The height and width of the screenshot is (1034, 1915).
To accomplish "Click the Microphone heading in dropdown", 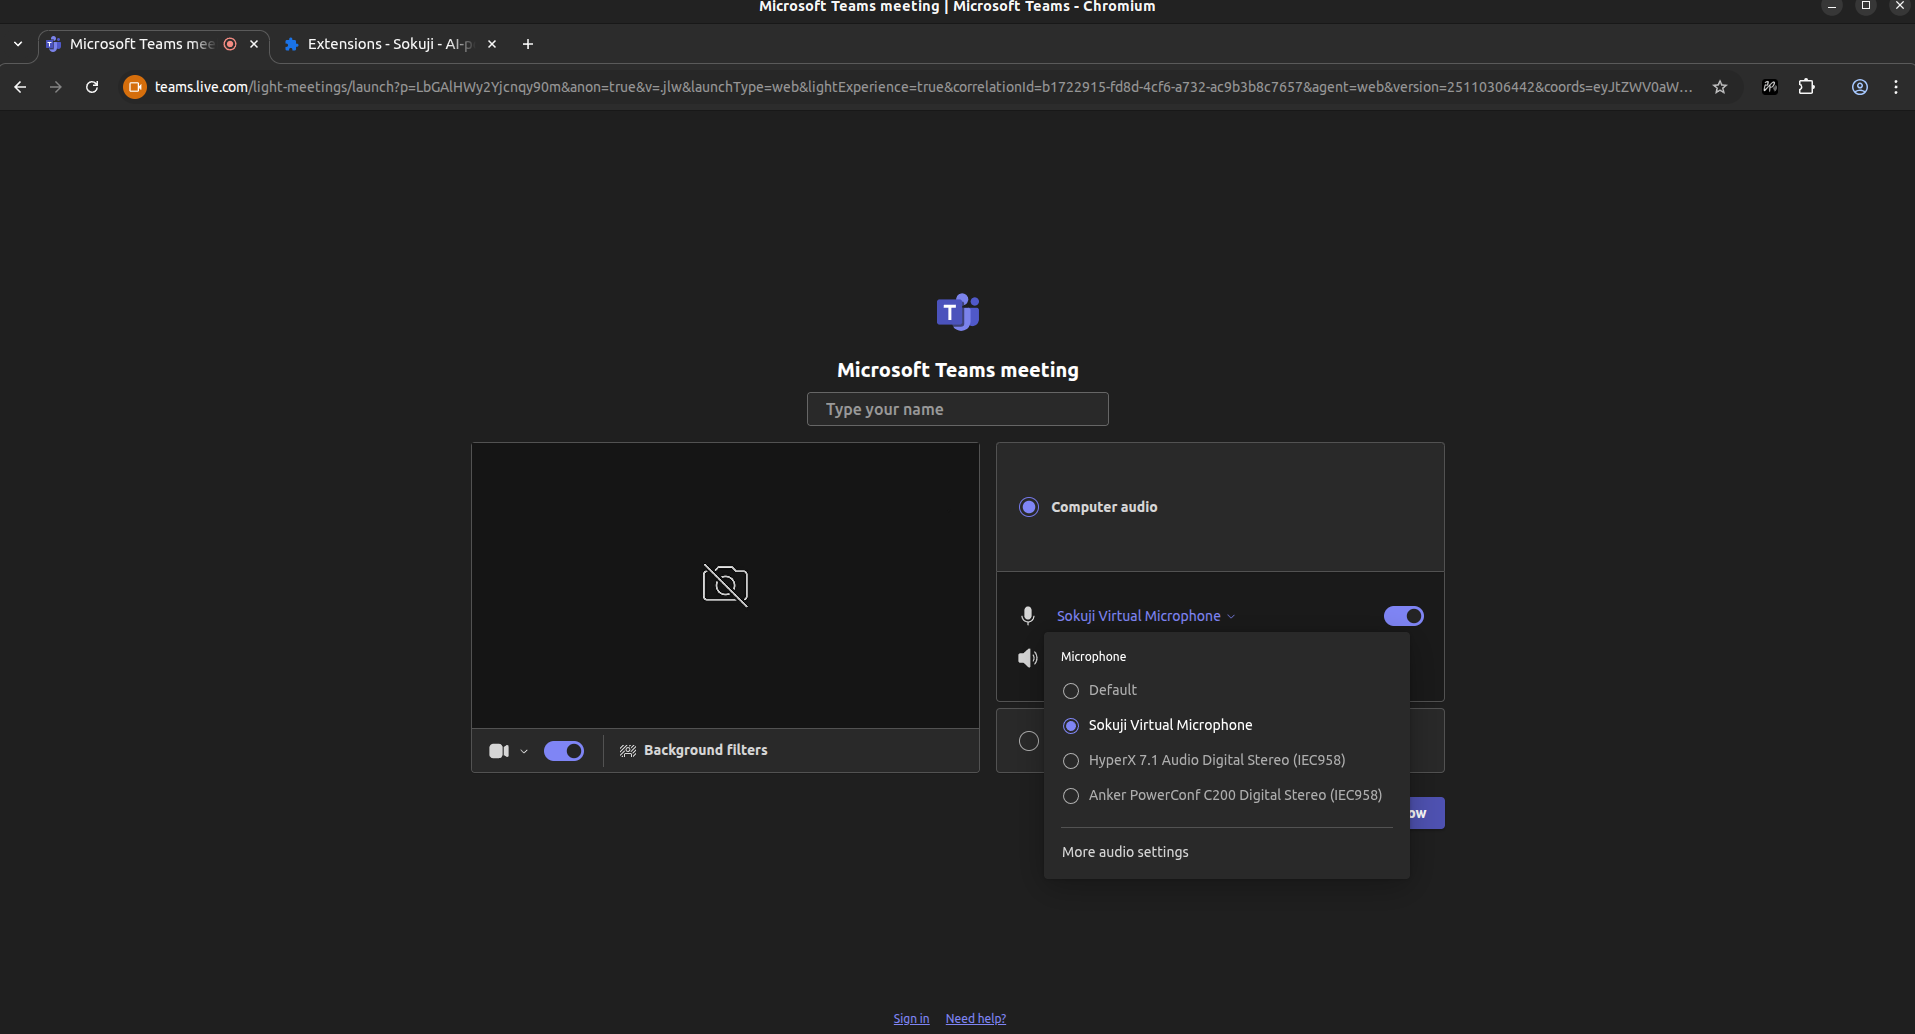I will click(1093, 657).
